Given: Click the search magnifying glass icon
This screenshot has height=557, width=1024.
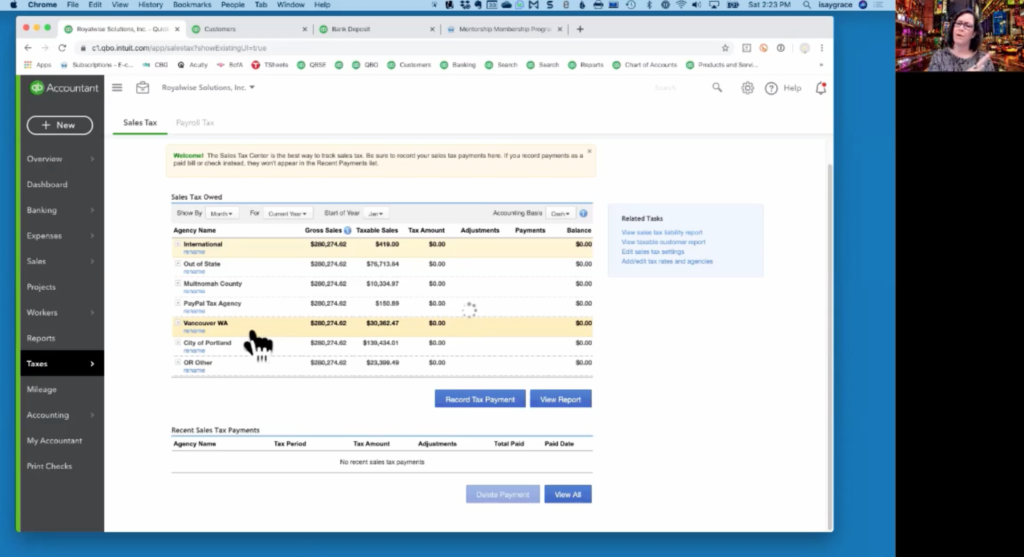Looking at the screenshot, I should 717,88.
